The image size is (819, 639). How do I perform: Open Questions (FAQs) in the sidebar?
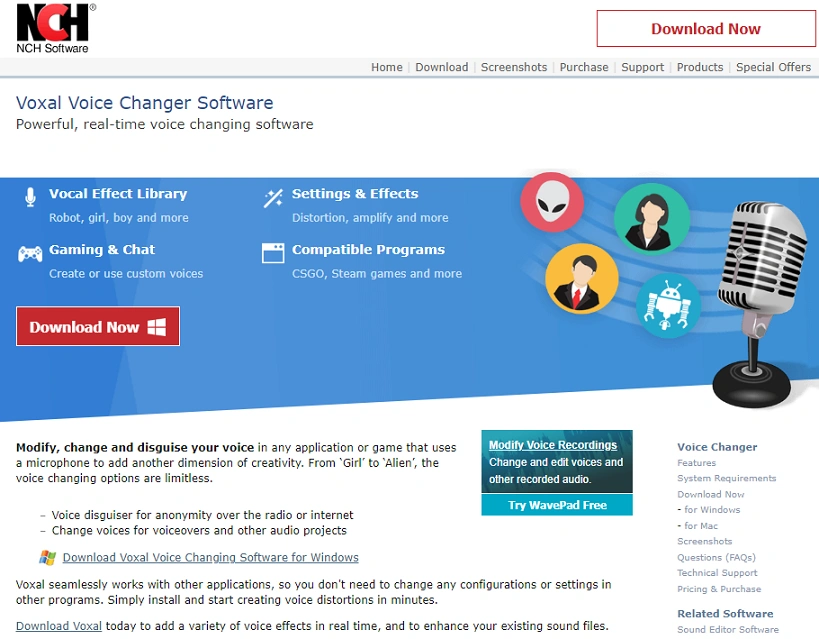(716, 557)
